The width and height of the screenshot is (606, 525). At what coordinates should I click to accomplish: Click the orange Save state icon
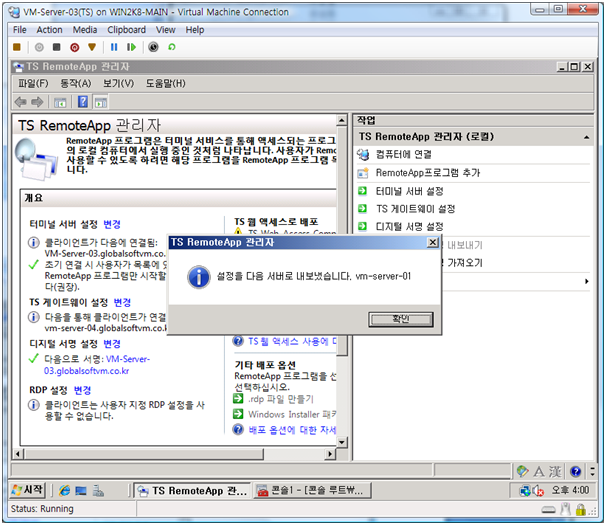click(x=92, y=47)
